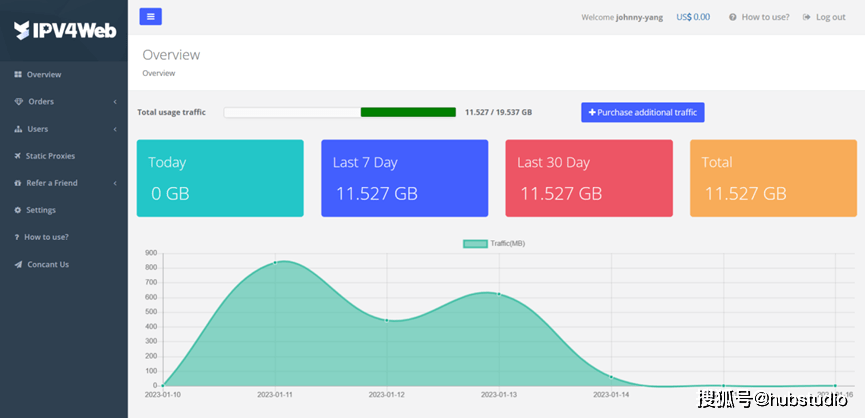Click the Orders diamond icon
The width and height of the screenshot is (865, 418).
[x=18, y=102]
